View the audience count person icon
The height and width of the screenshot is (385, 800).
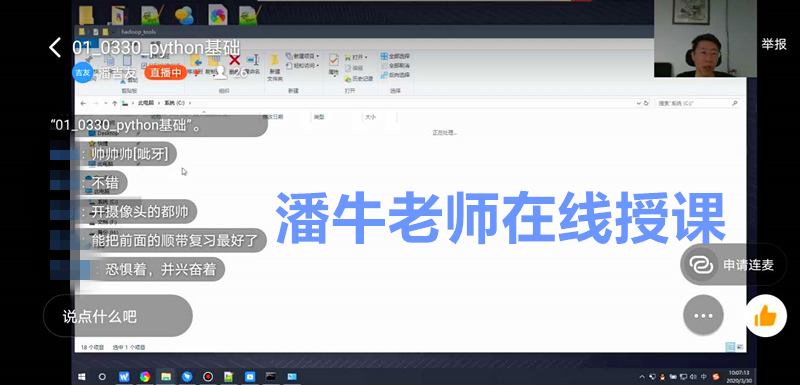(220, 72)
